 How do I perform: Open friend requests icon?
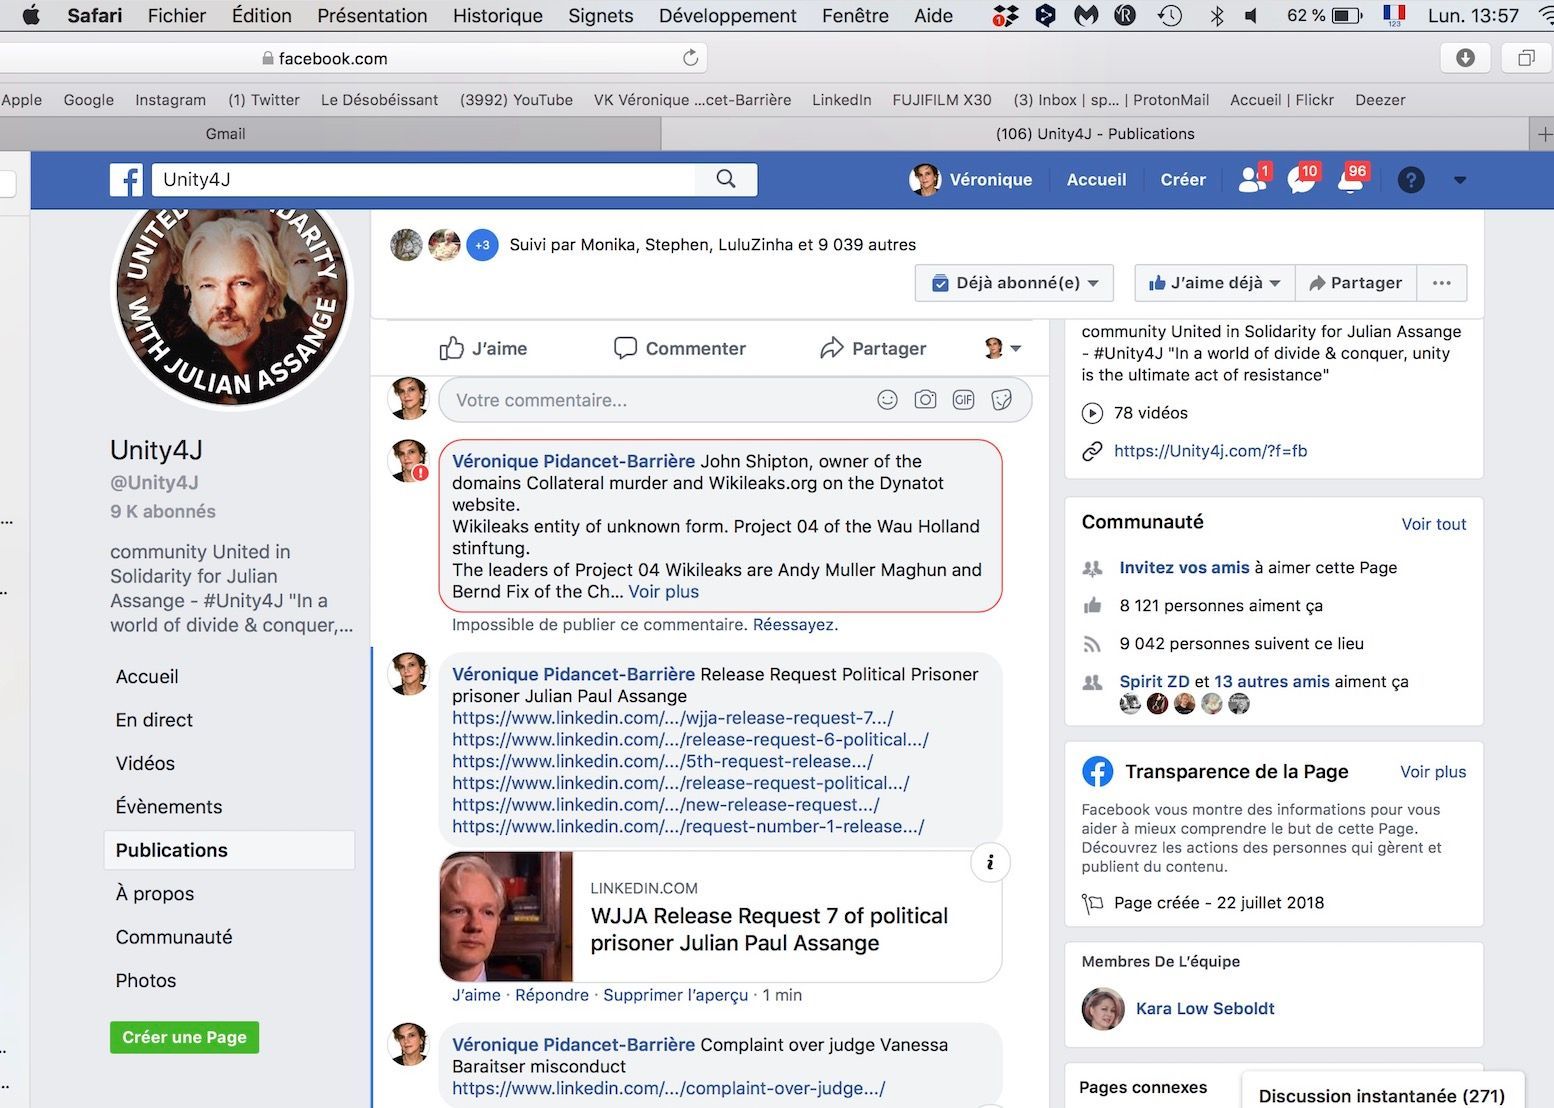pyautogui.click(x=1251, y=180)
